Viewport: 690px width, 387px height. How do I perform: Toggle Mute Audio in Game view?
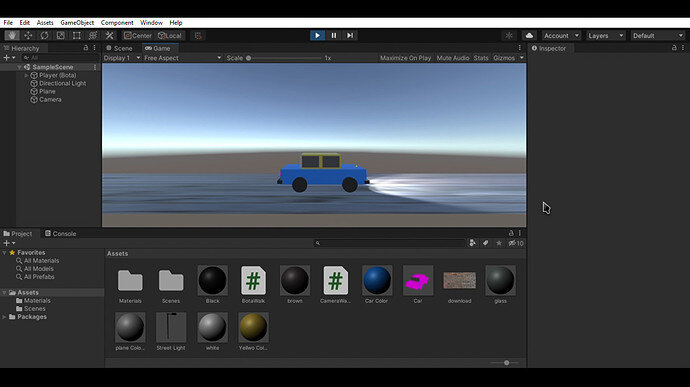(452, 58)
